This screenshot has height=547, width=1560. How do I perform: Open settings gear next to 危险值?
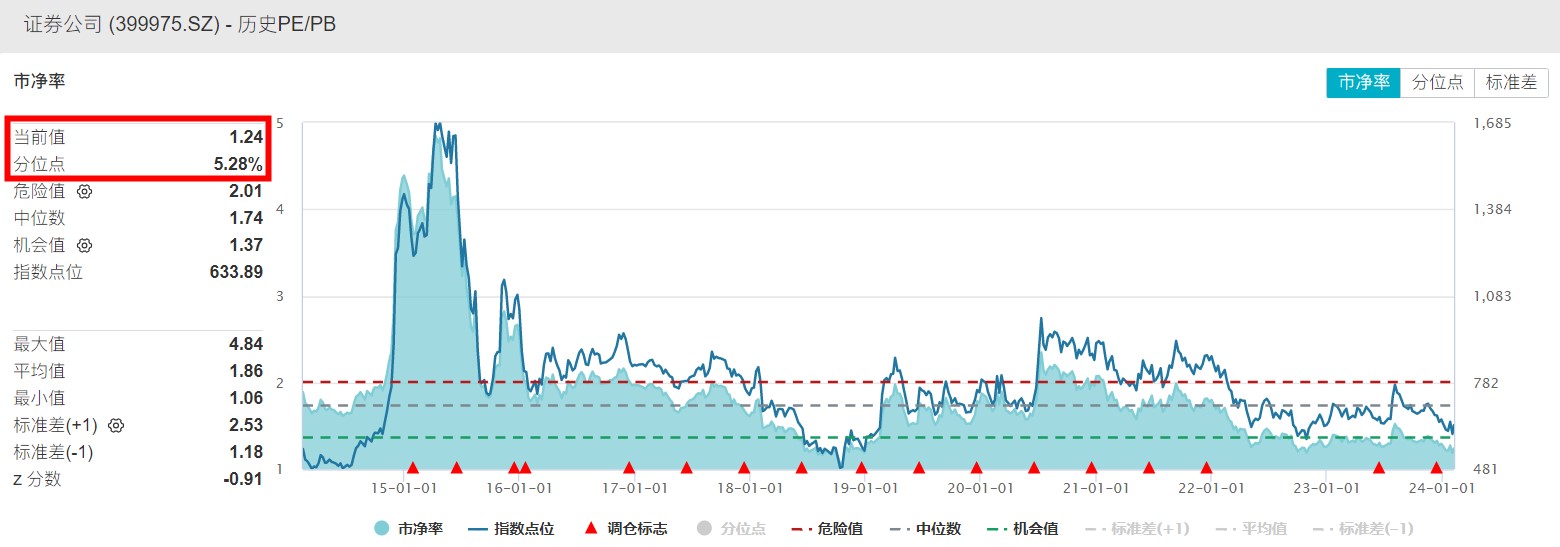click(84, 191)
